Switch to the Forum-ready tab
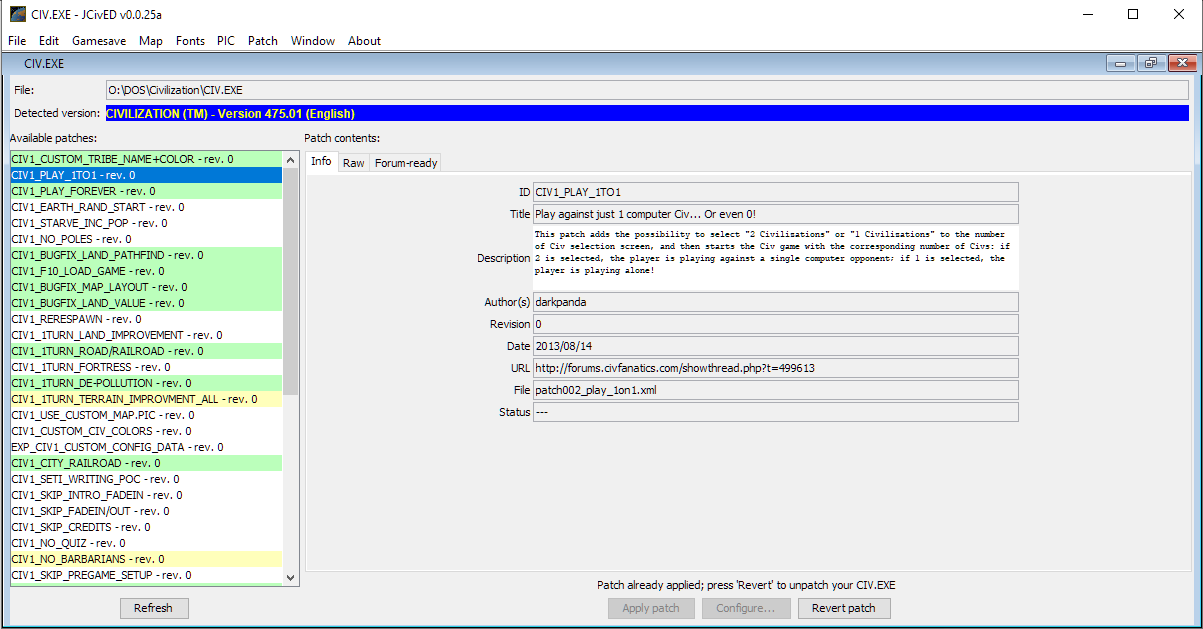1203x629 pixels. (x=404, y=162)
